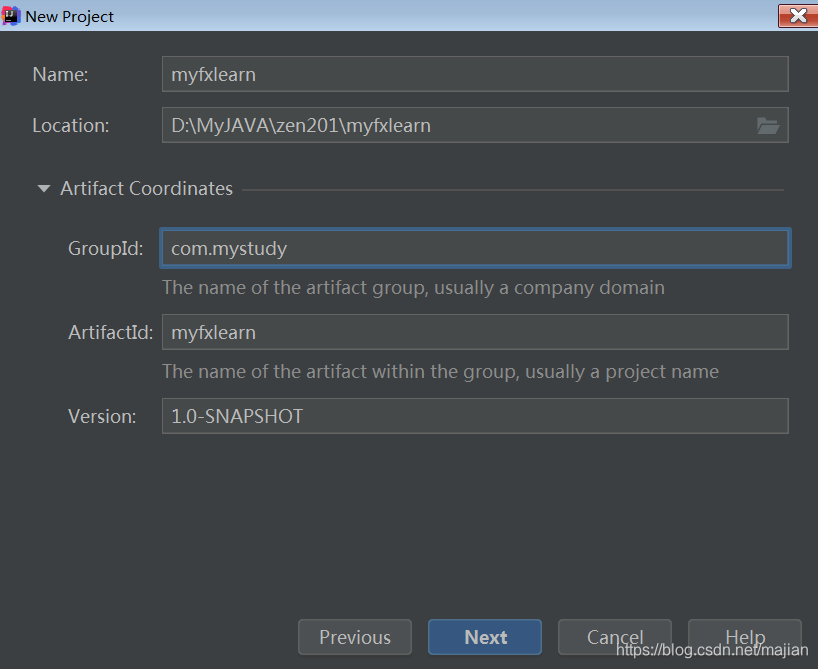Collapse the Artifact Coordinates section
The height and width of the screenshot is (669, 818).
pos(44,188)
